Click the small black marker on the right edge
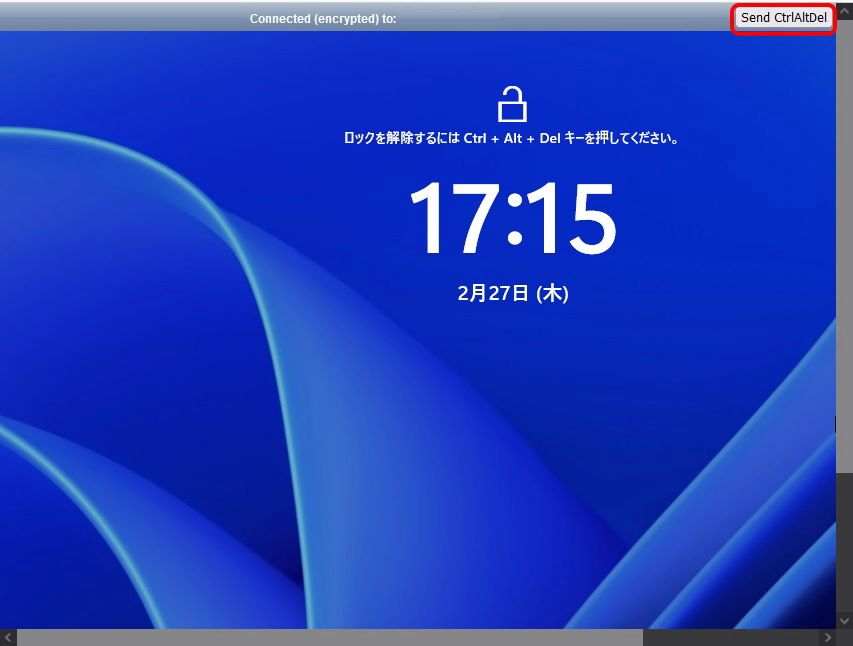 [x=835, y=424]
